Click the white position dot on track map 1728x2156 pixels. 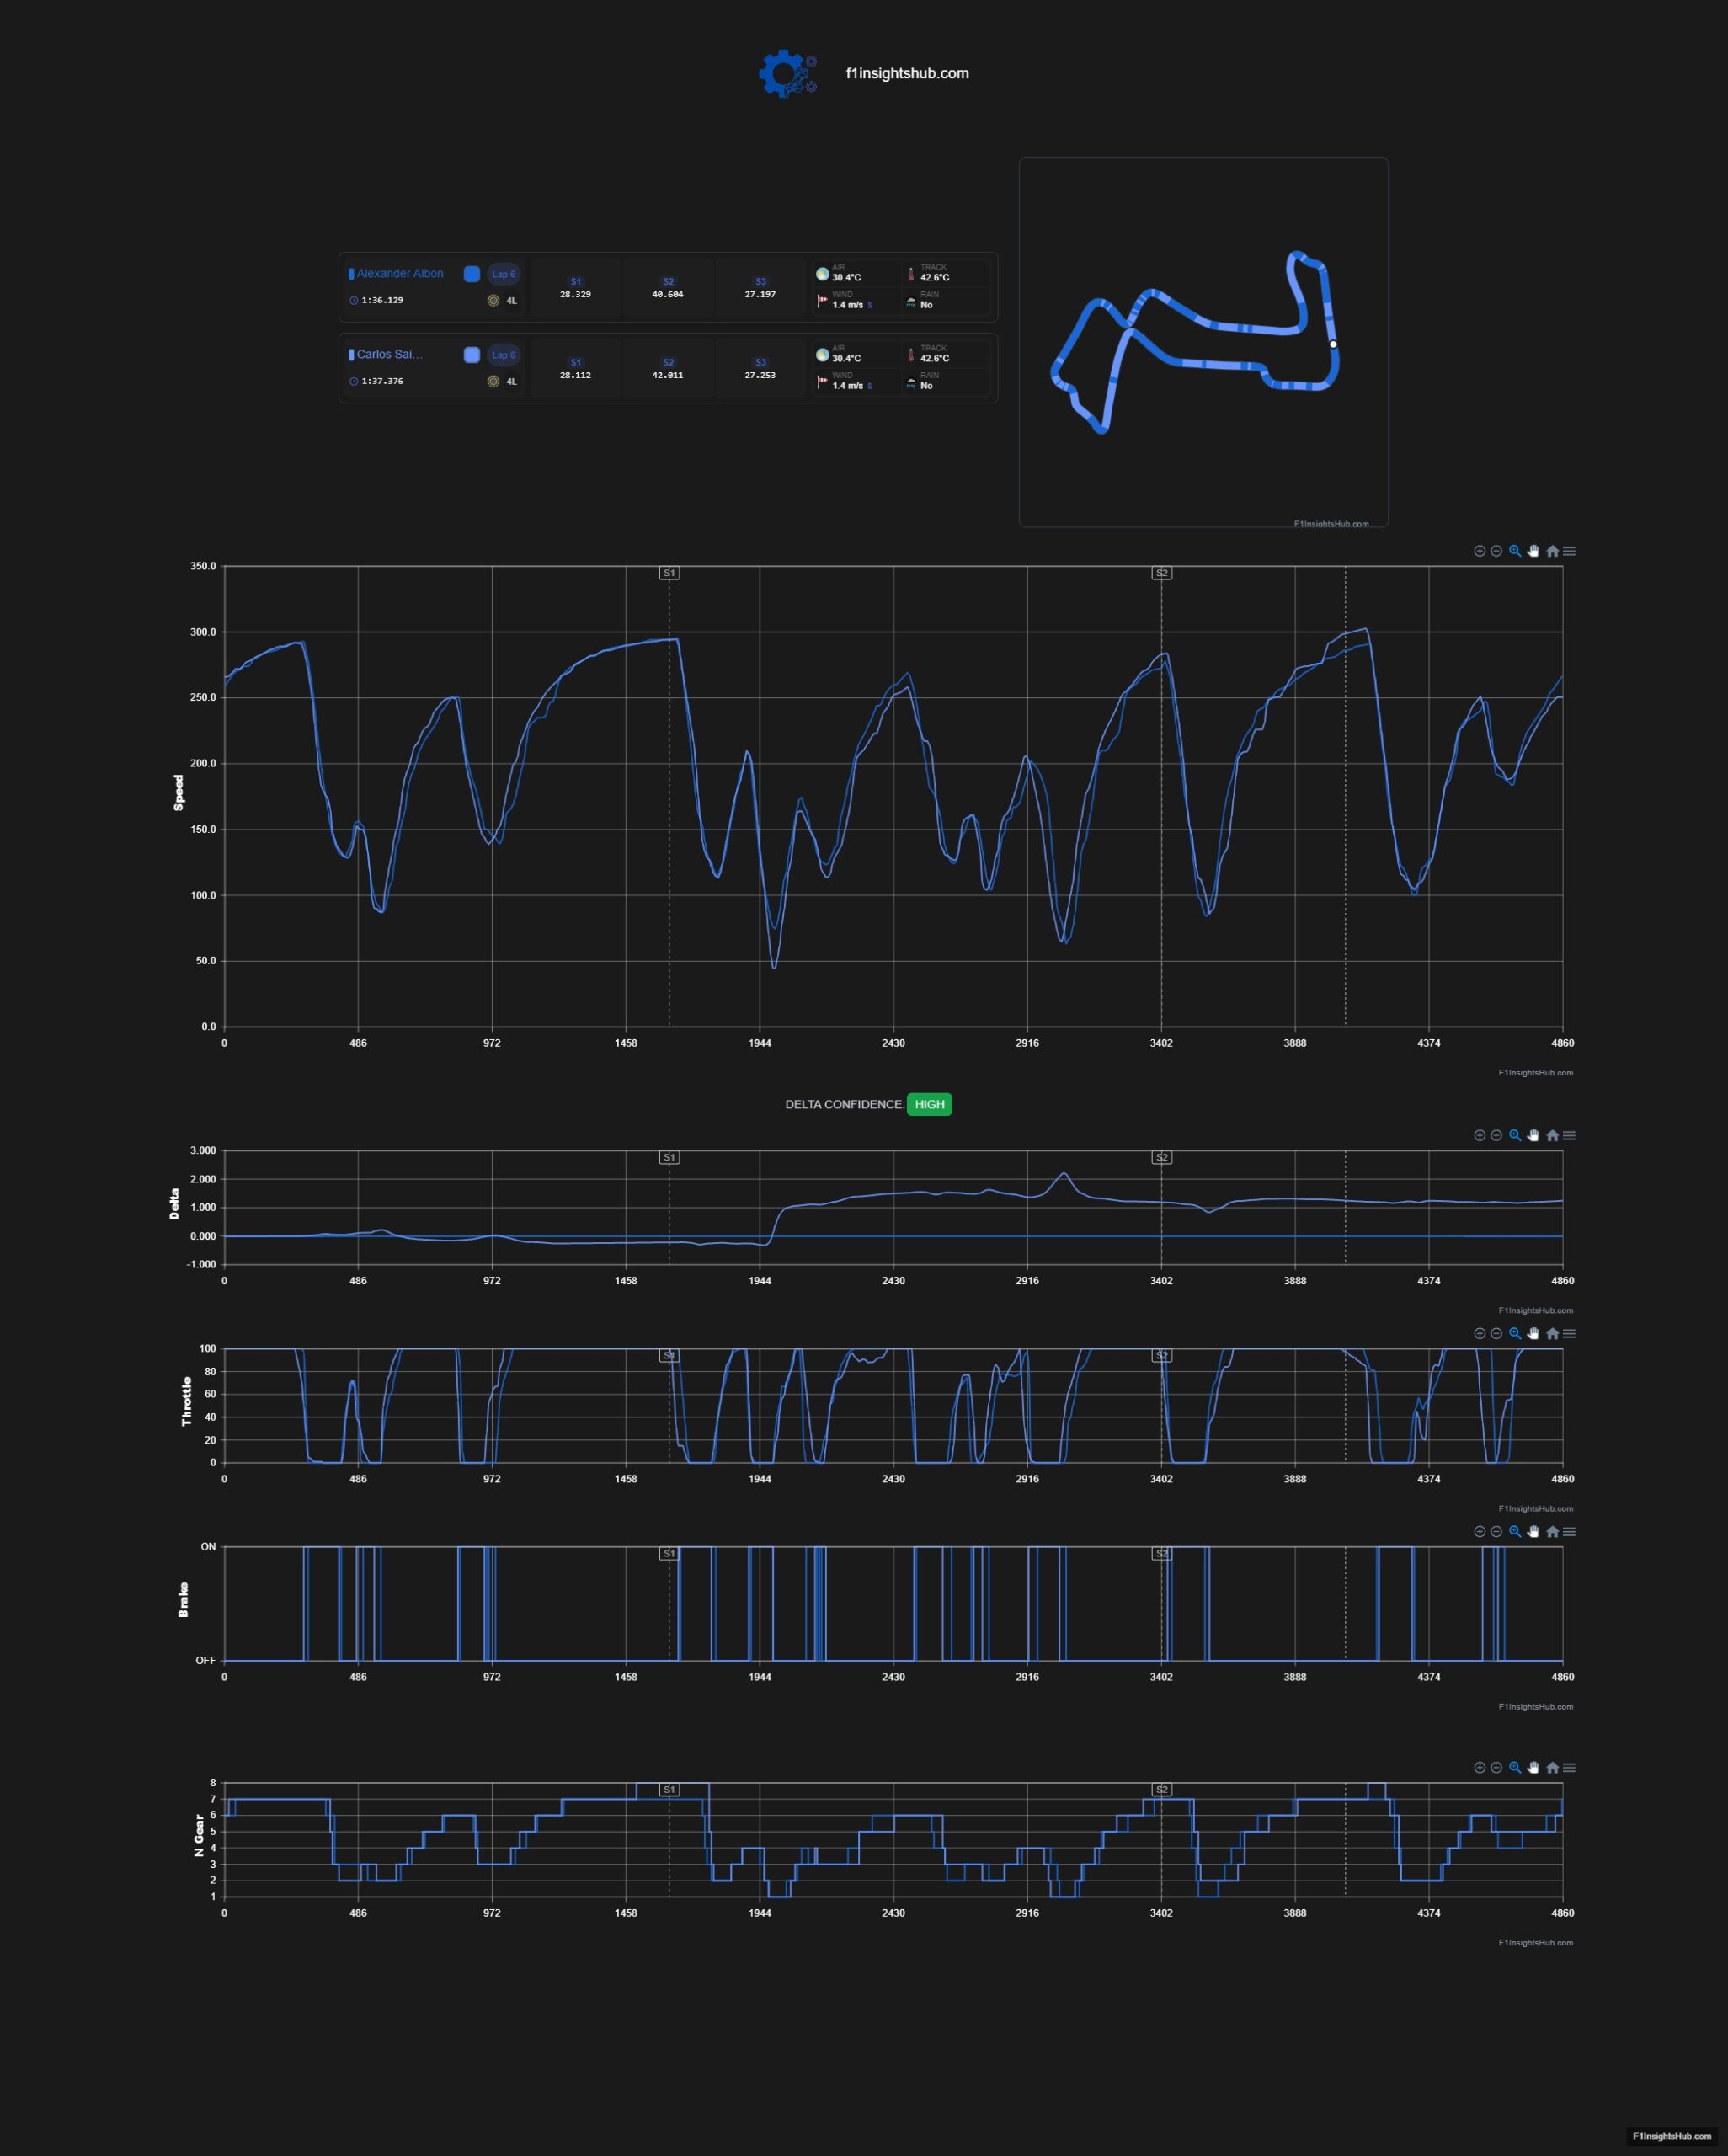[1333, 344]
